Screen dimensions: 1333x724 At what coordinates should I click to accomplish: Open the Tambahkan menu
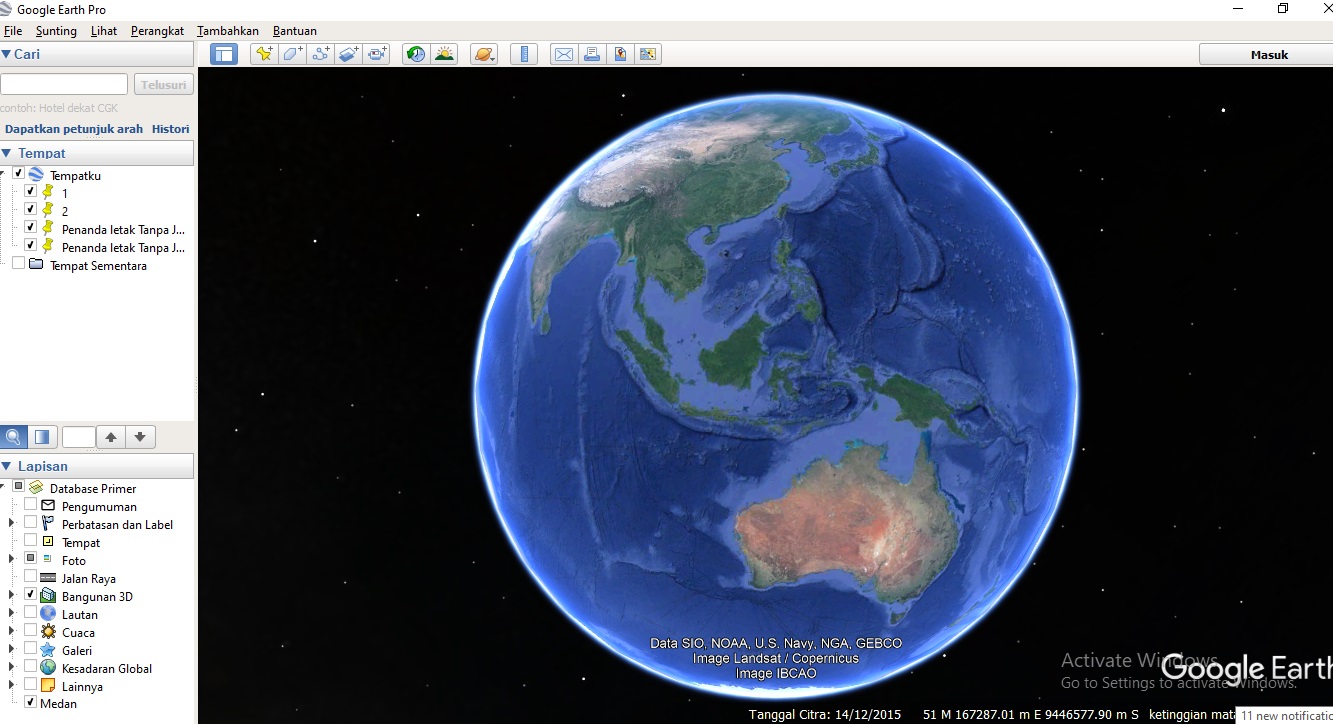click(x=228, y=31)
